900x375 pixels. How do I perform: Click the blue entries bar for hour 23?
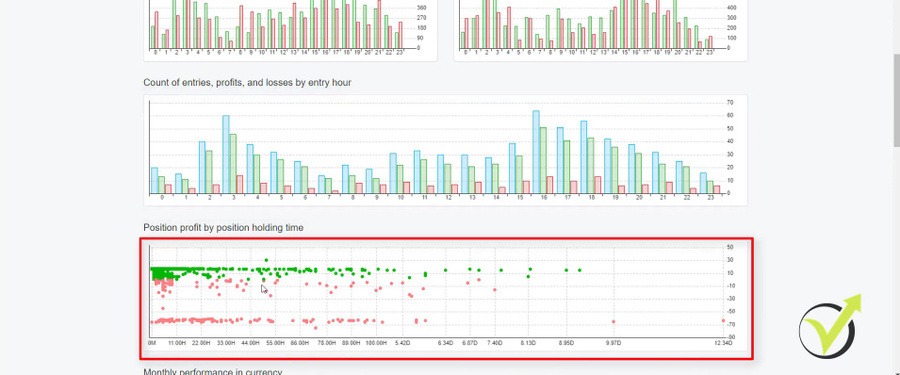click(703, 183)
